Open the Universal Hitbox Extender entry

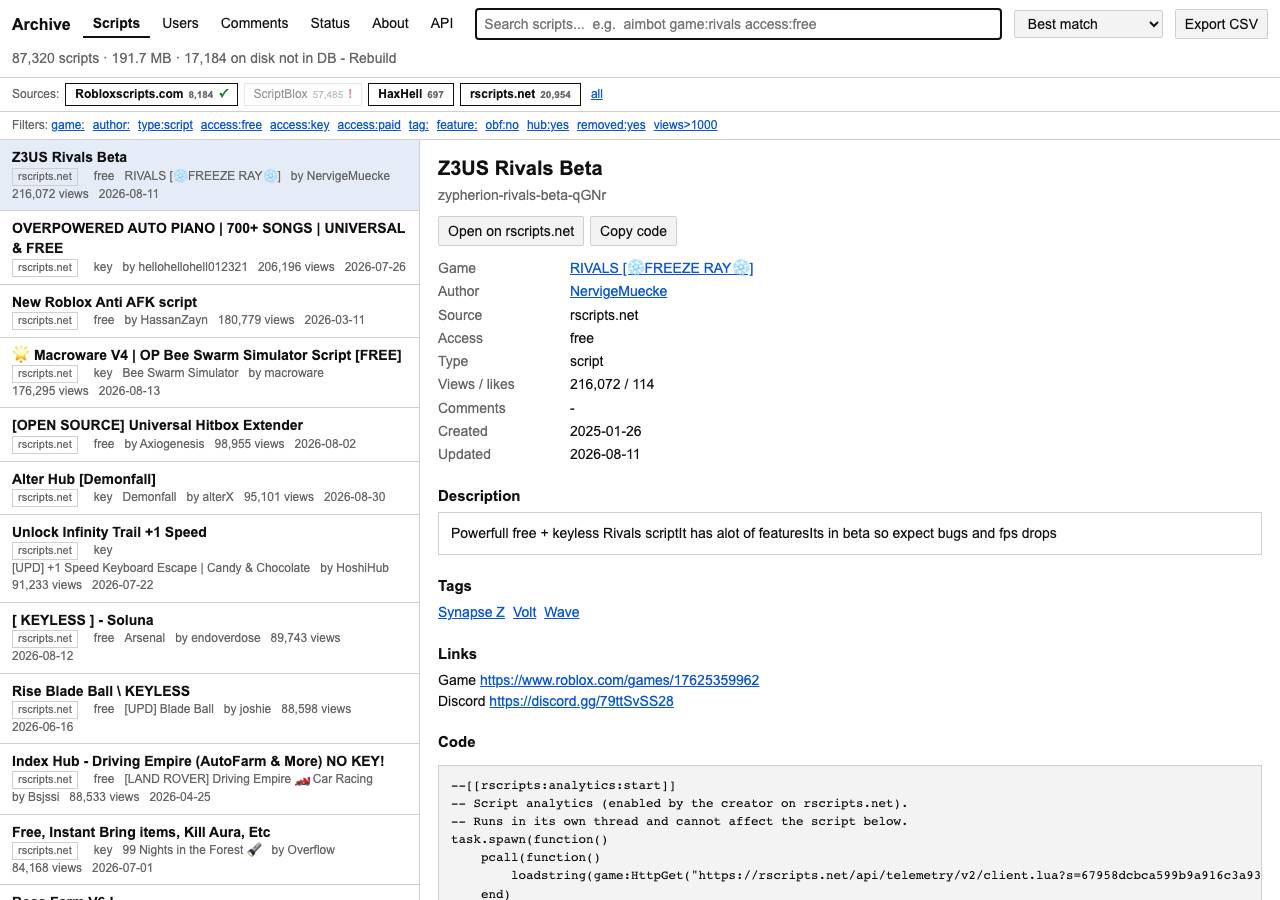210,434
